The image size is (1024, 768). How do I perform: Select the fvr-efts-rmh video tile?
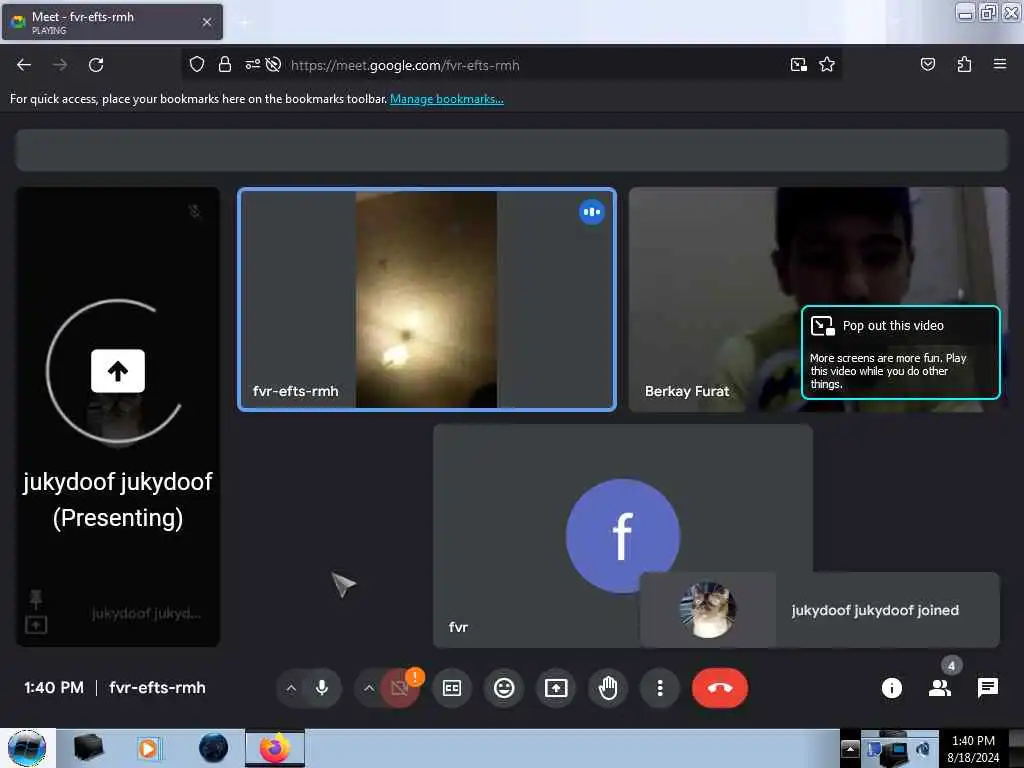427,300
